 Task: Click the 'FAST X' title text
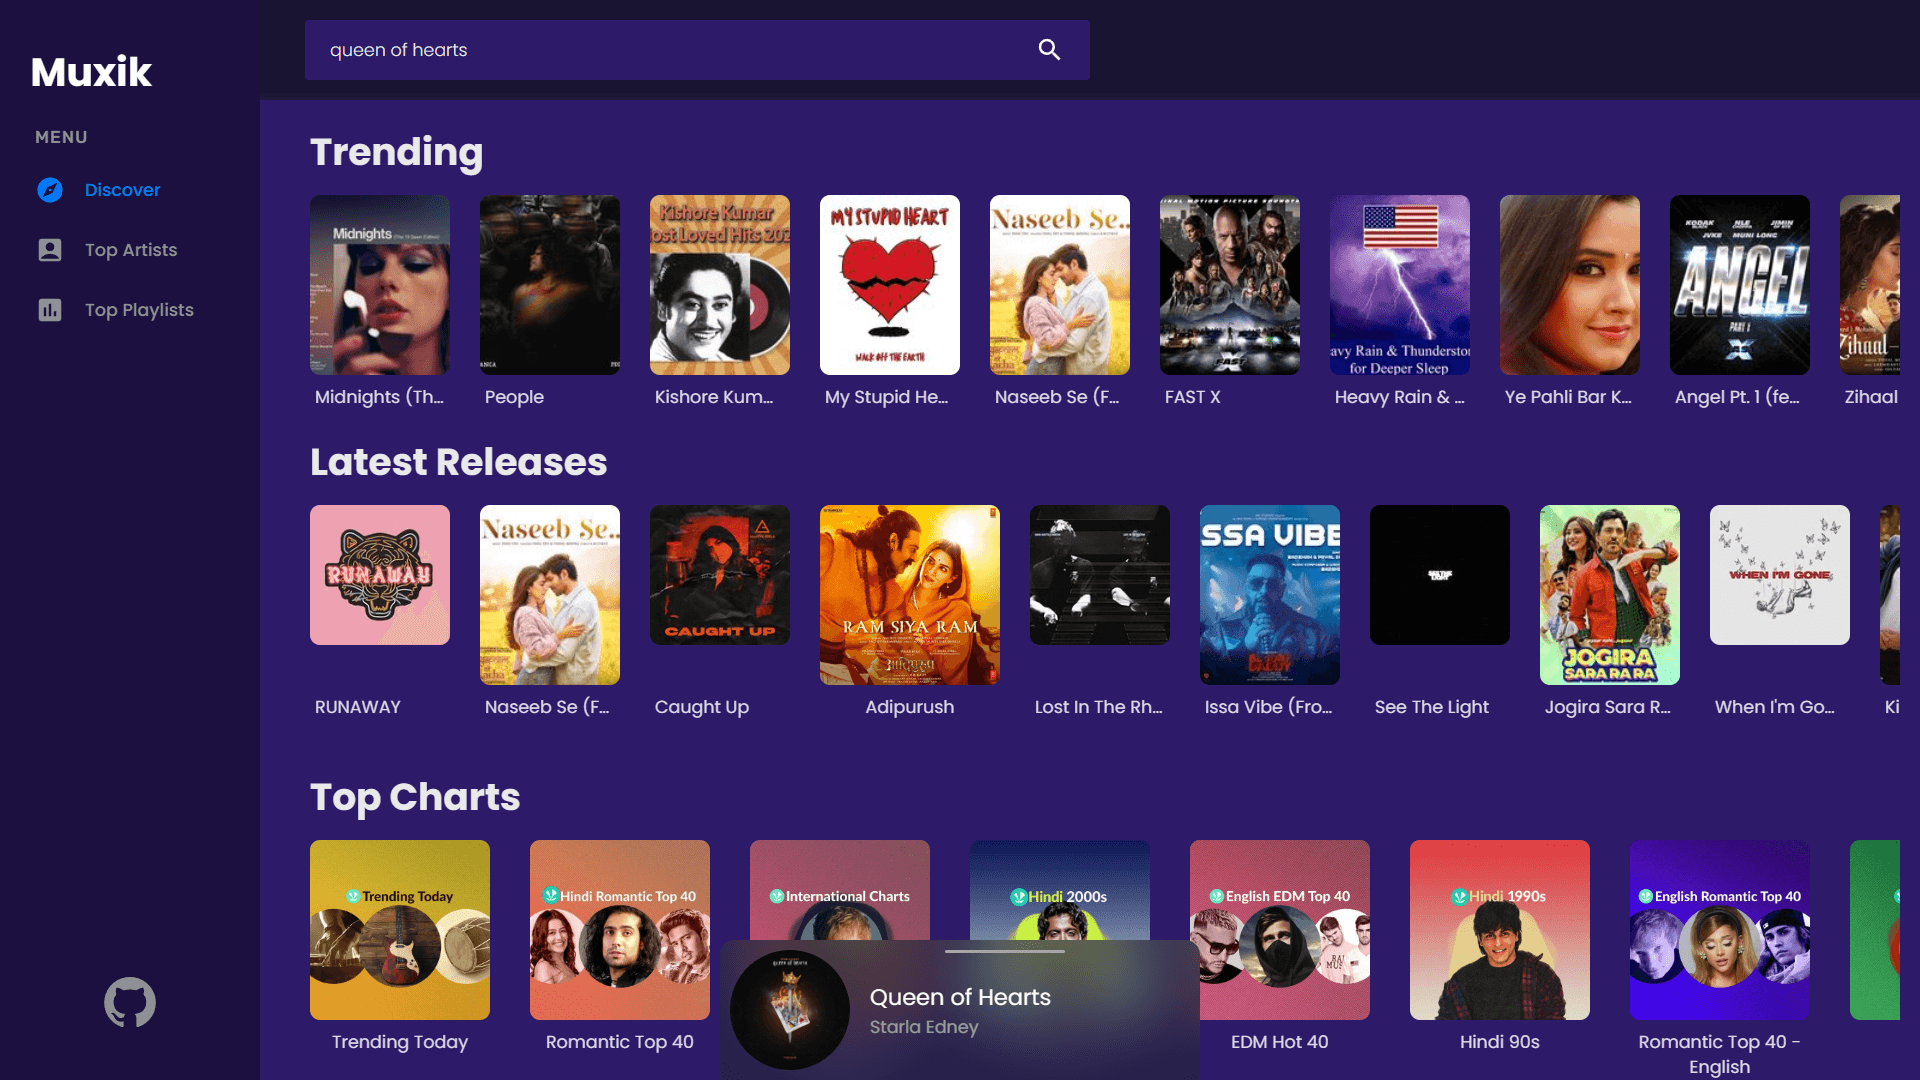[1192, 397]
